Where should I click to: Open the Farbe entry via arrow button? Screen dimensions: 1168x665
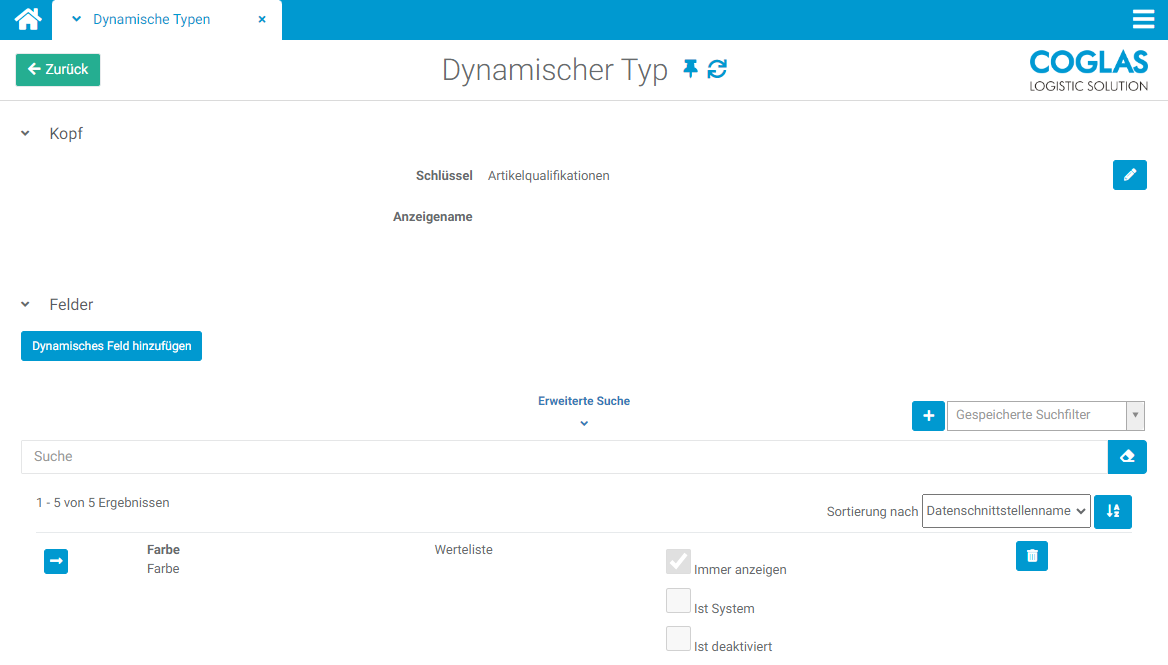(x=56, y=562)
